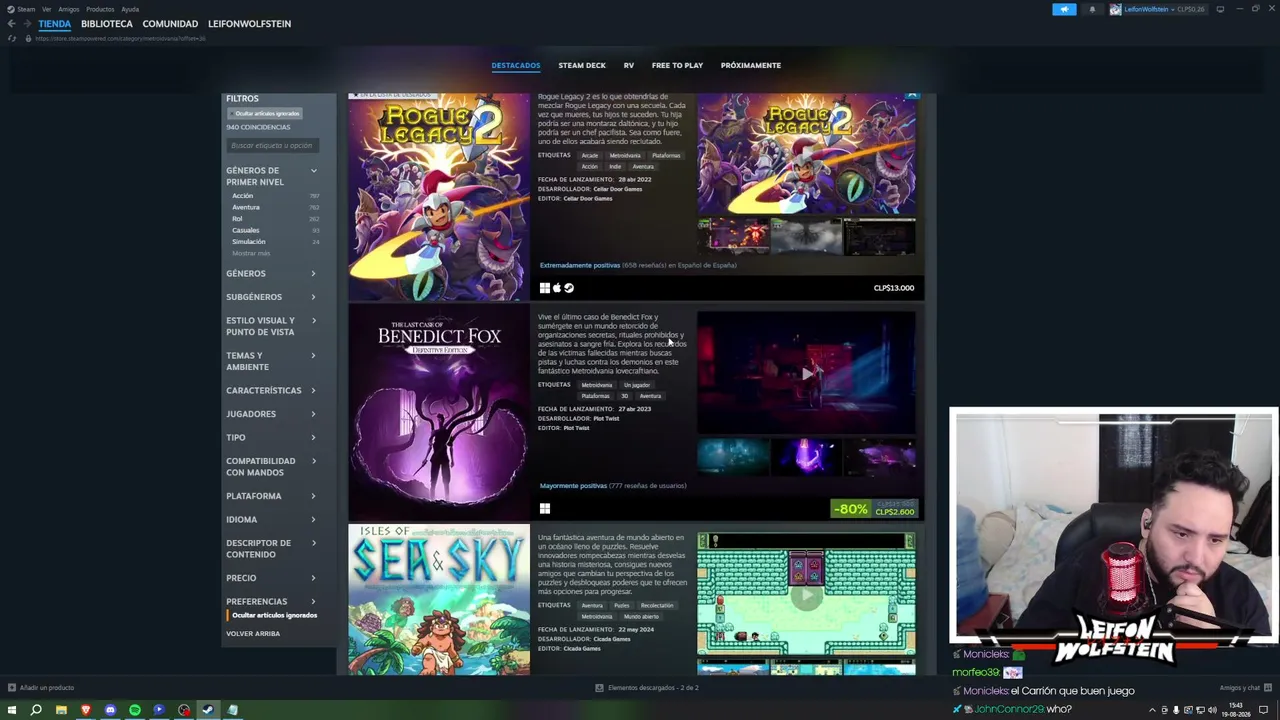Click the Buscar etiqueta u opción search field
The height and width of the screenshot is (720, 1280).
click(273, 146)
